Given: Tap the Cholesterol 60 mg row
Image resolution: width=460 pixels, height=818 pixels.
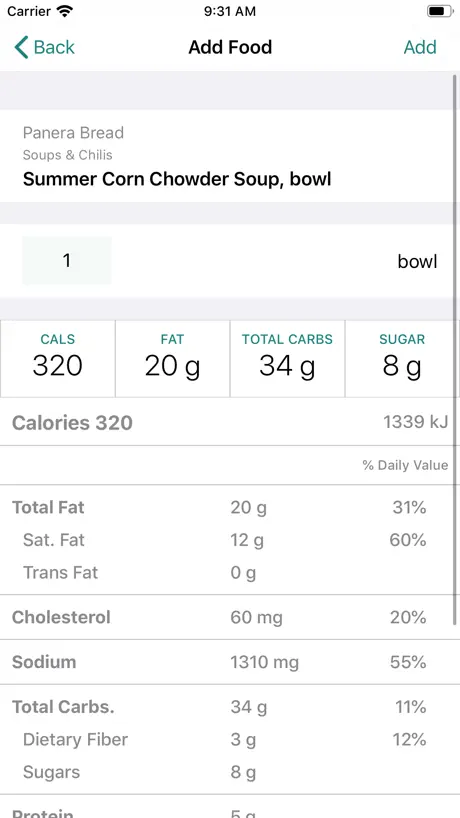Looking at the screenshot, I should (x=230, y=617).
